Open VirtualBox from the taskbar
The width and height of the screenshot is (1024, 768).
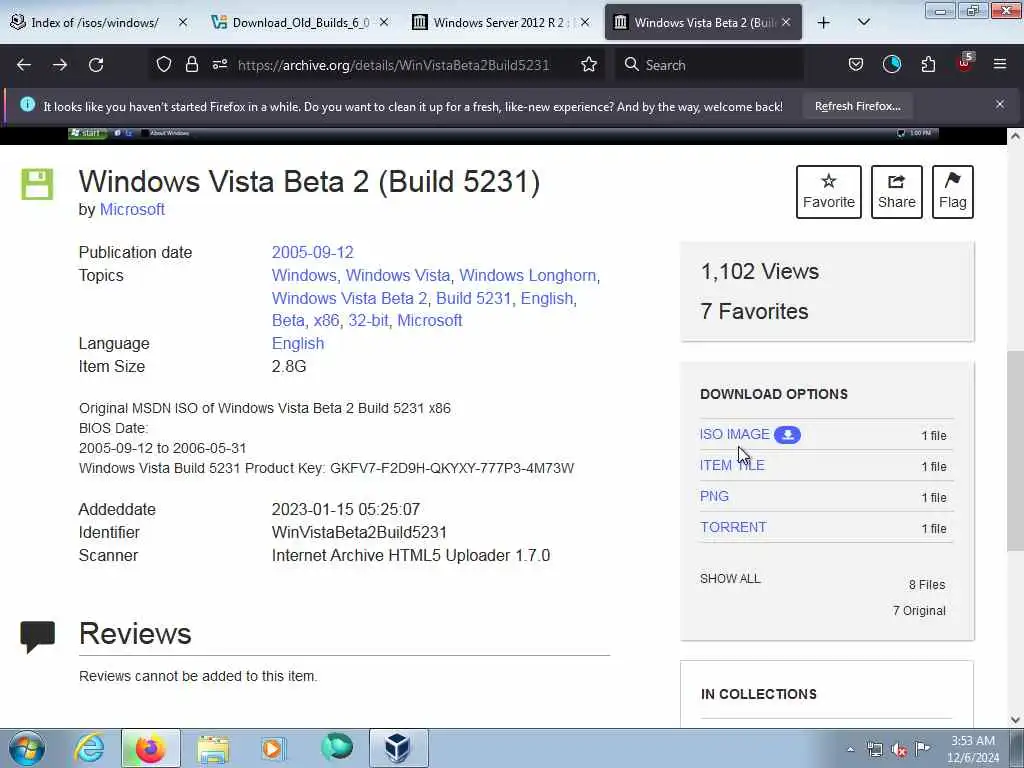click(x=398, y=748)
